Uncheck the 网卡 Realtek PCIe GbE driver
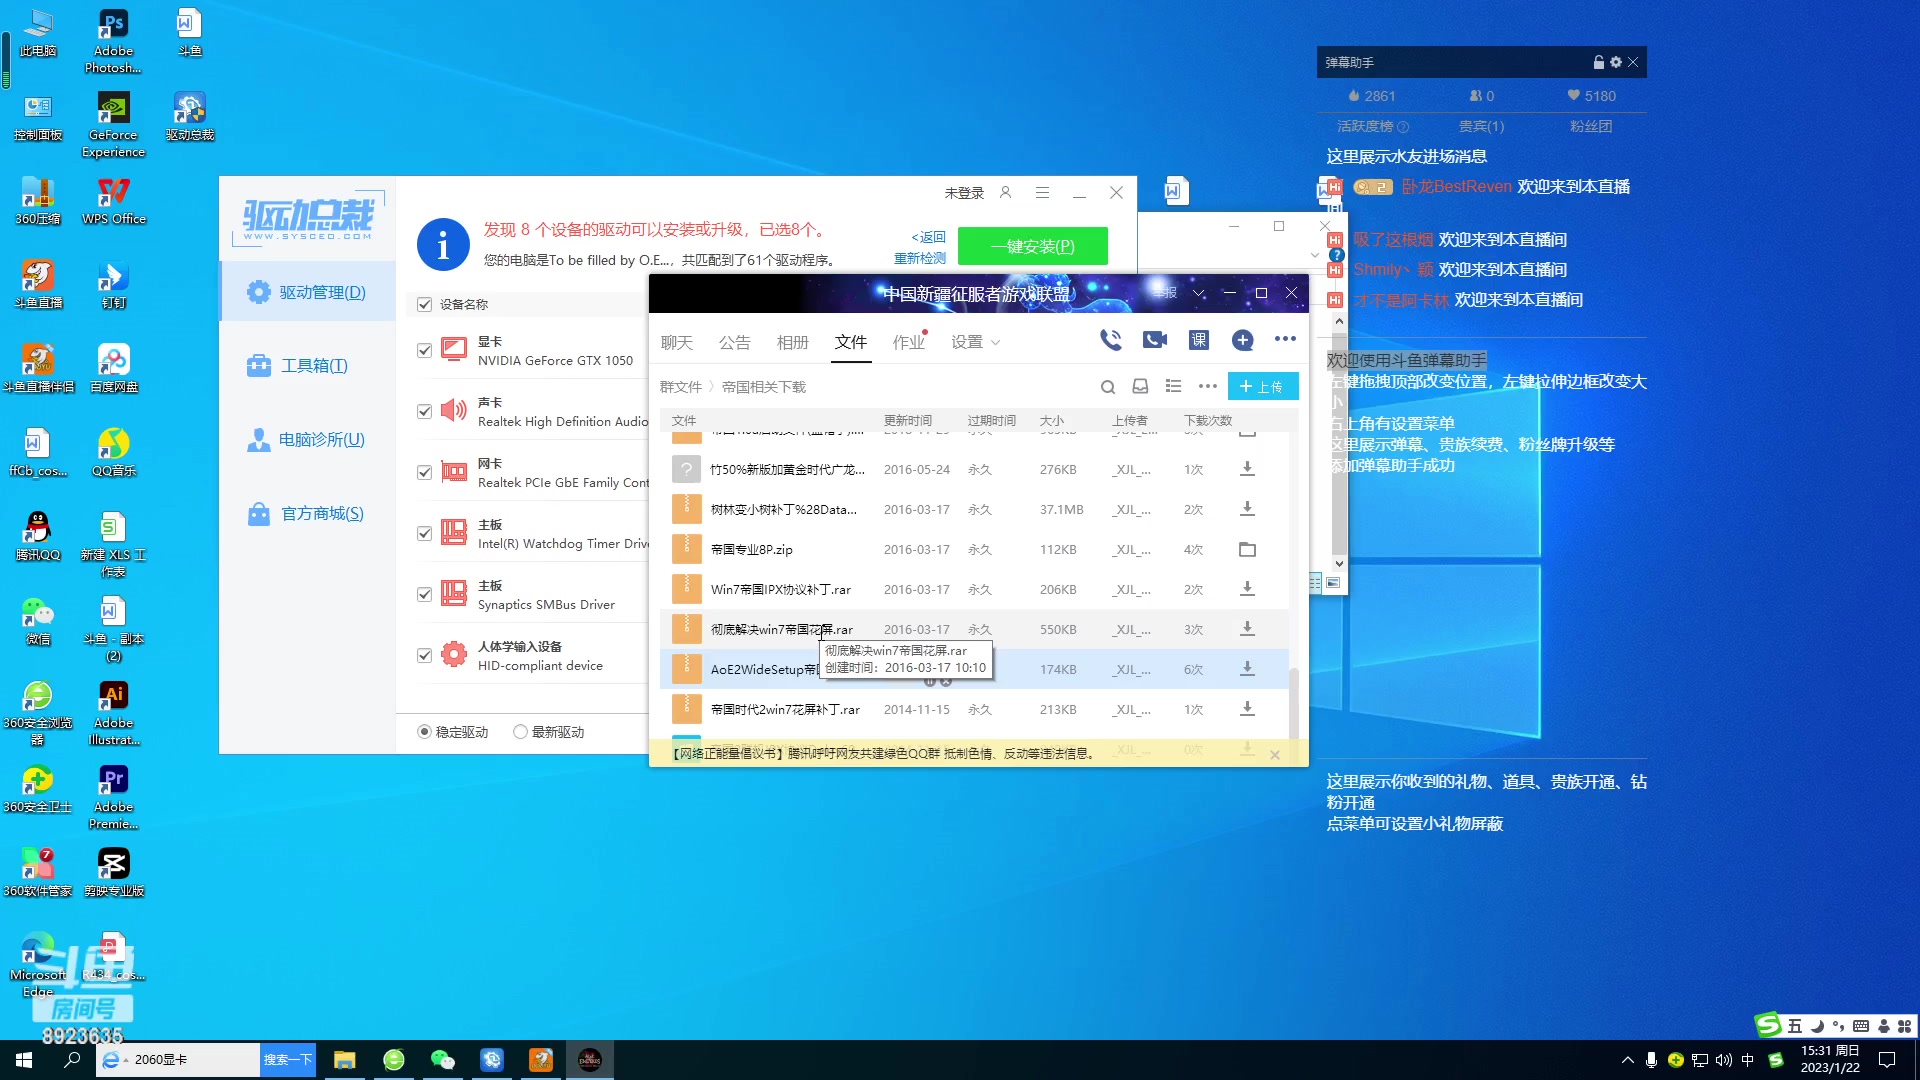The height and width of the screenshot is (1080, 1920). click(x=424, y=472)
